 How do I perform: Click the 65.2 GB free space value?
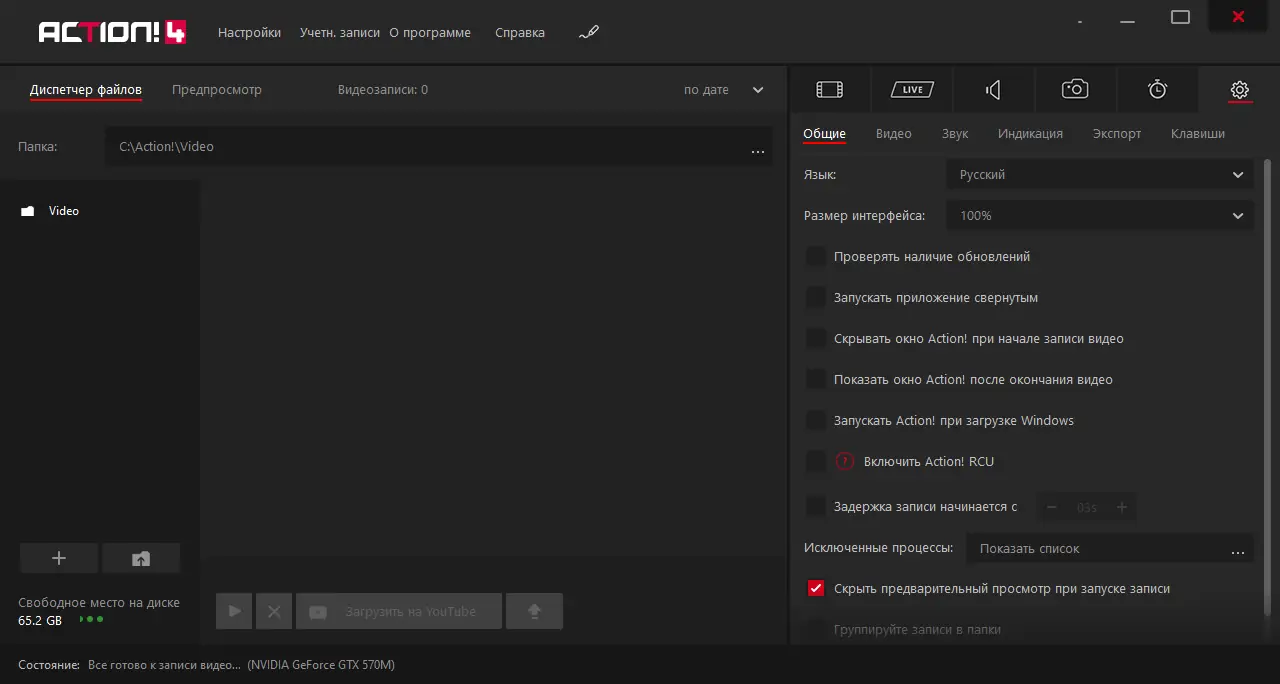(x=40, y=621)
